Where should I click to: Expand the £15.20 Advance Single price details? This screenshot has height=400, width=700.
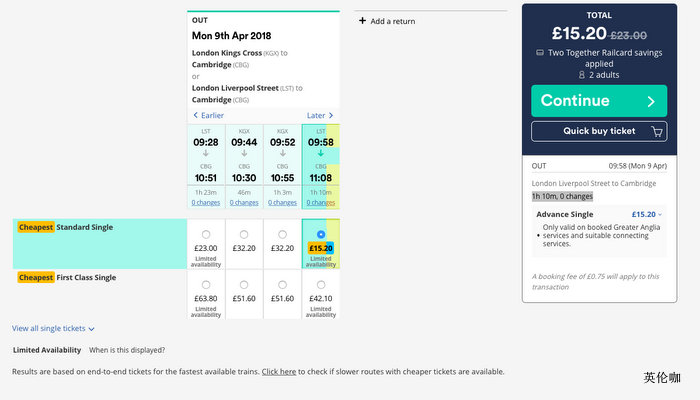660,214
